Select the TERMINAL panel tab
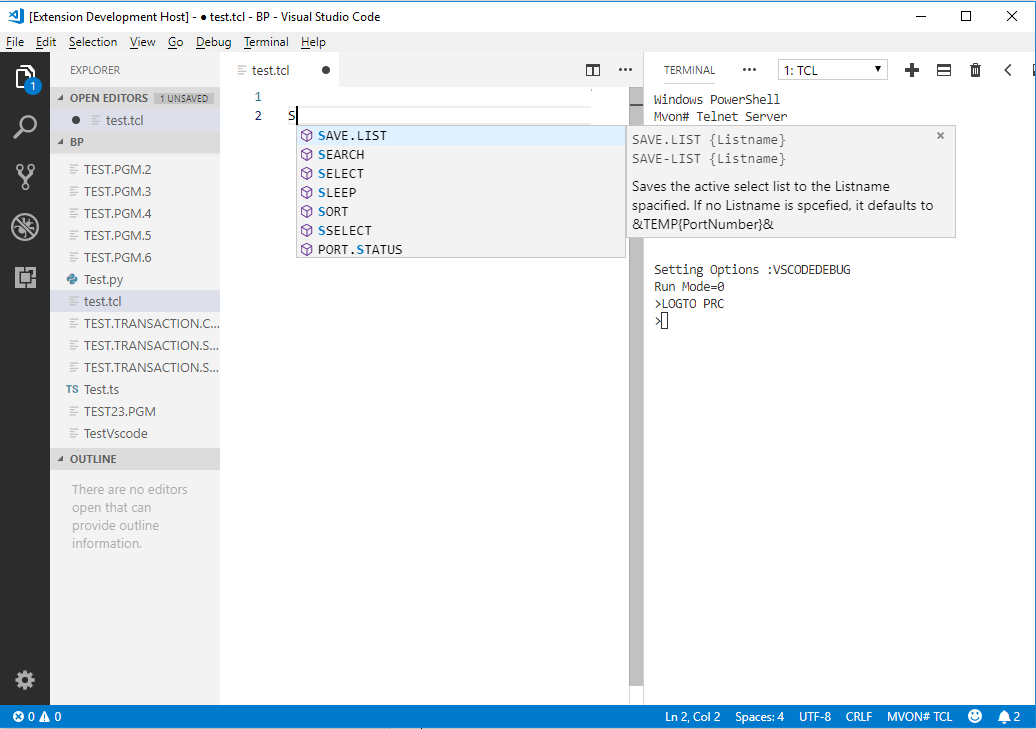1036x729 pixels. 689,70
